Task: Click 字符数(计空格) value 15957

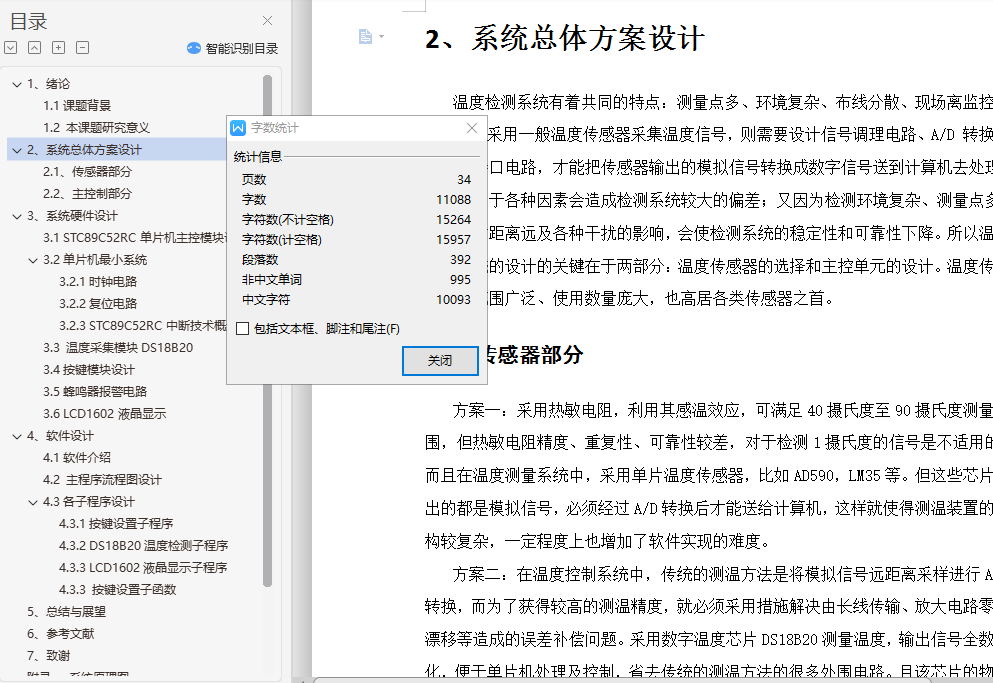Action: [453, 240]
